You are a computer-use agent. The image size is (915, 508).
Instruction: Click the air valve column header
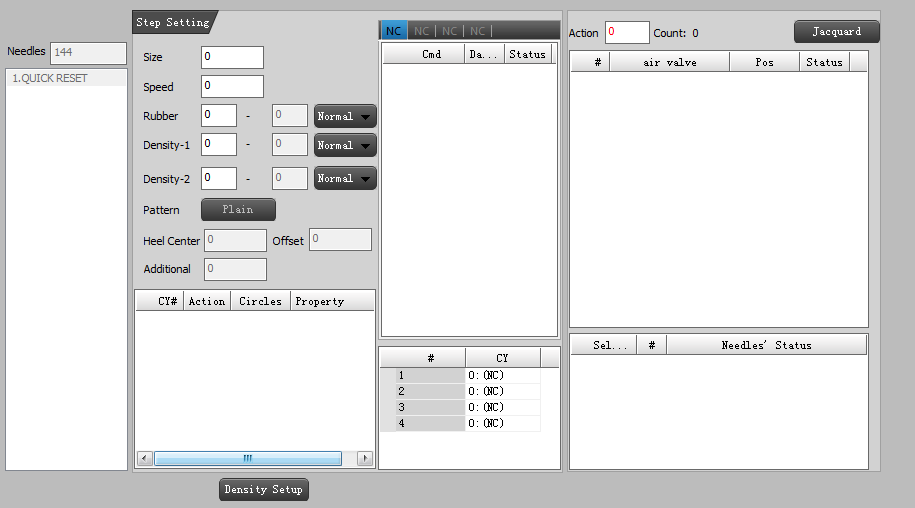[x=670, y=62]
